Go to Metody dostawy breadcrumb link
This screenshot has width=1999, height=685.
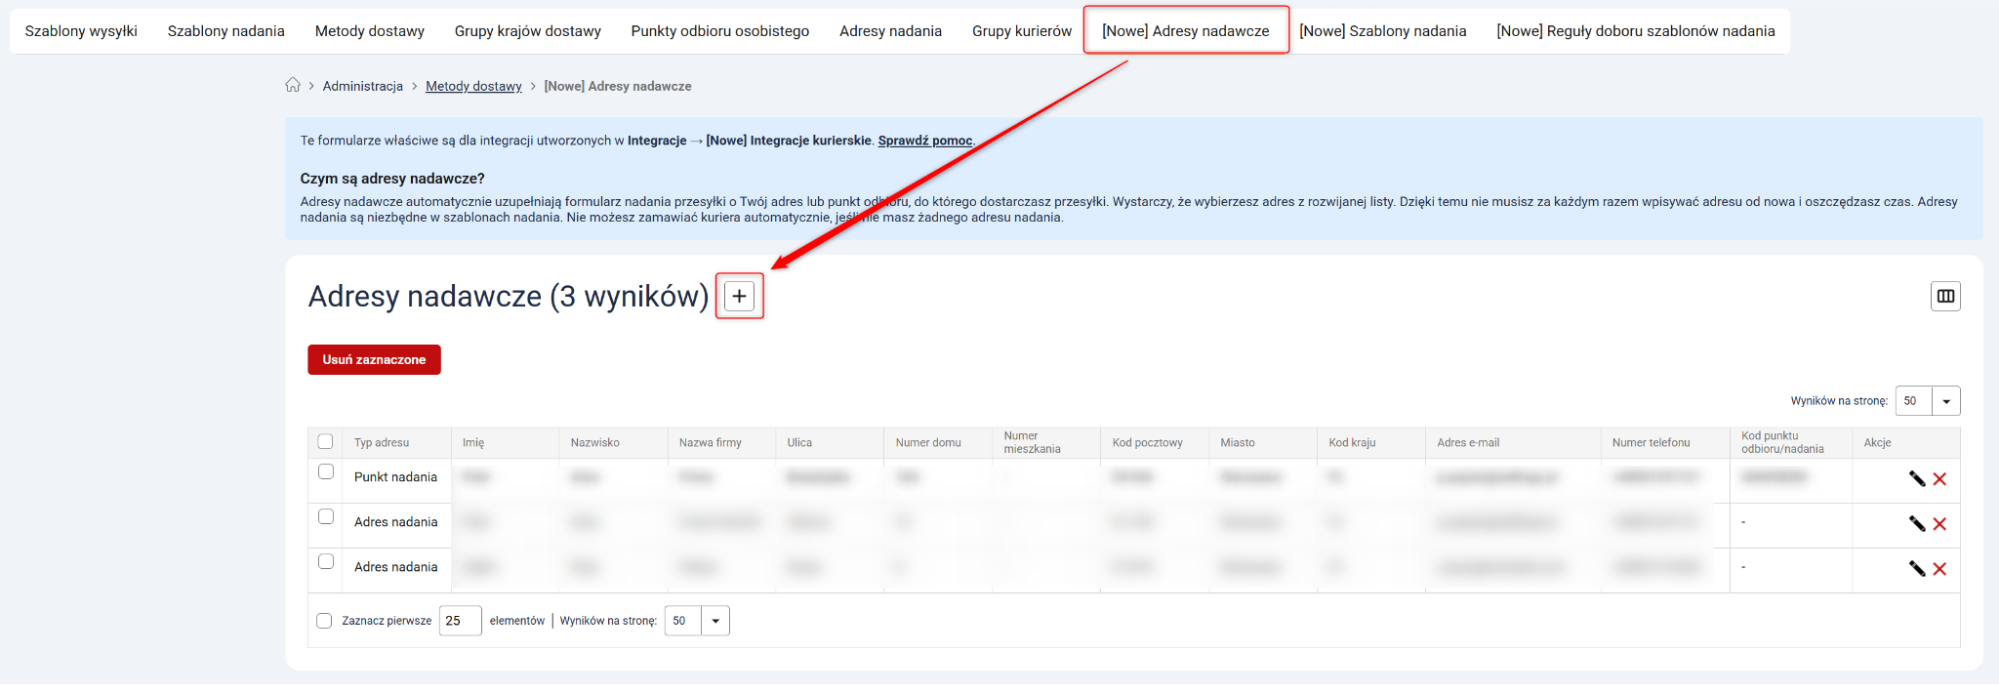473,86
